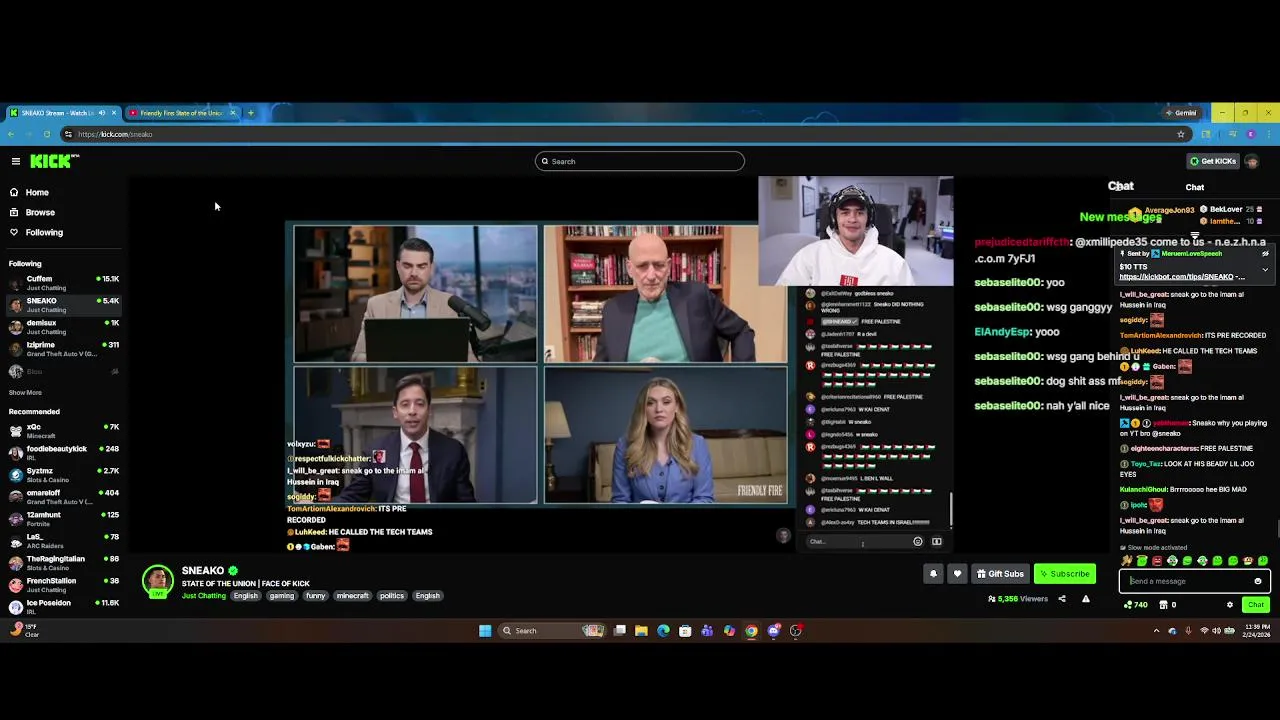Click the Kick search field
Screen dimensions: 1280x720
pos(640,161)
